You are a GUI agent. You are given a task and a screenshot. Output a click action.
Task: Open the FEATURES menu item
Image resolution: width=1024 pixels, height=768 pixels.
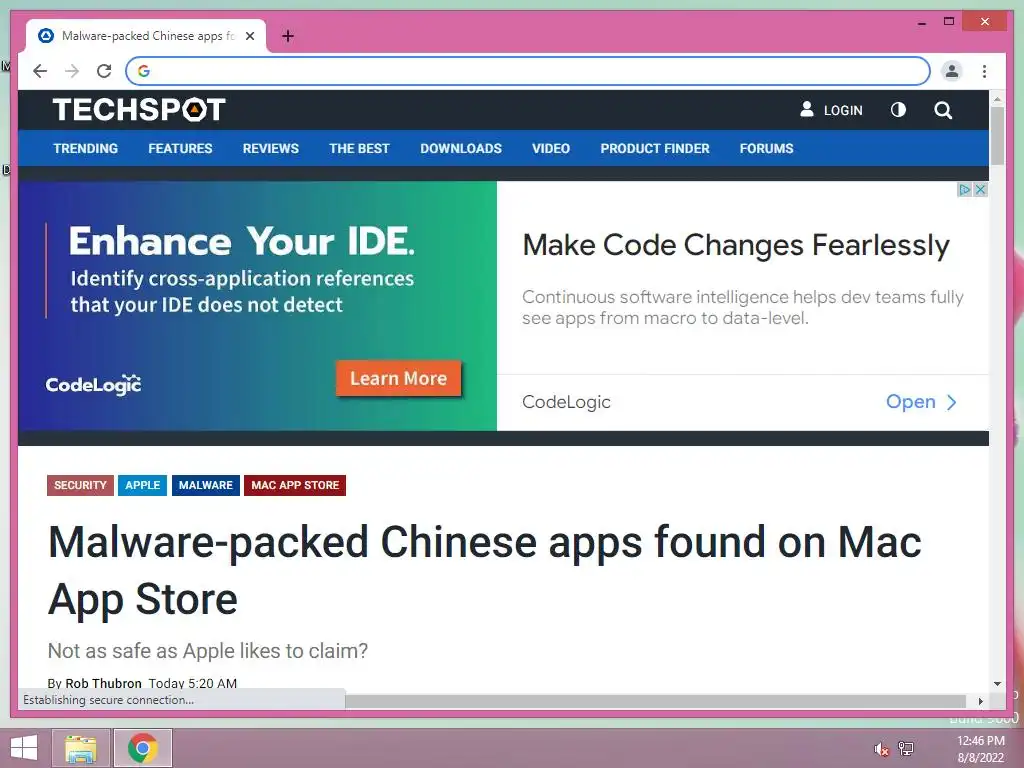[x=180, y=148]
